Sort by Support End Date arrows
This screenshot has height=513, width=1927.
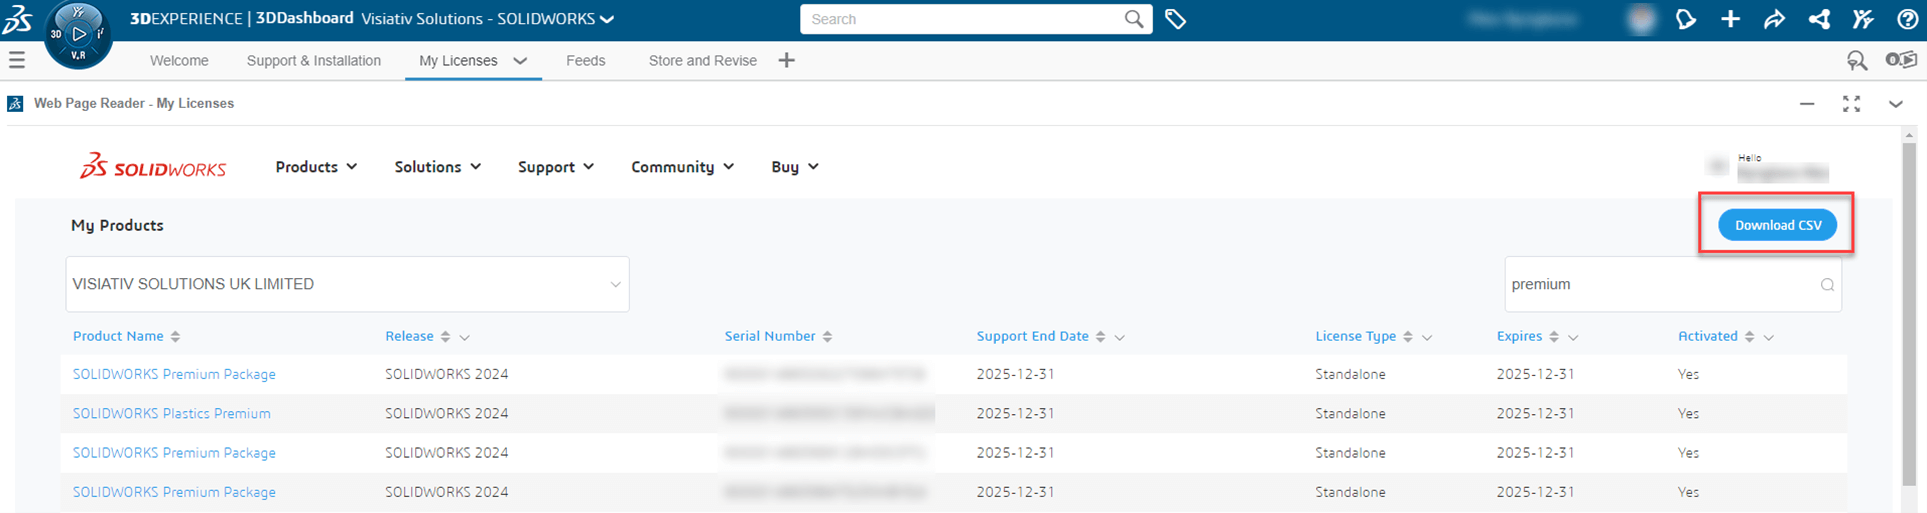pos(1100,337)
